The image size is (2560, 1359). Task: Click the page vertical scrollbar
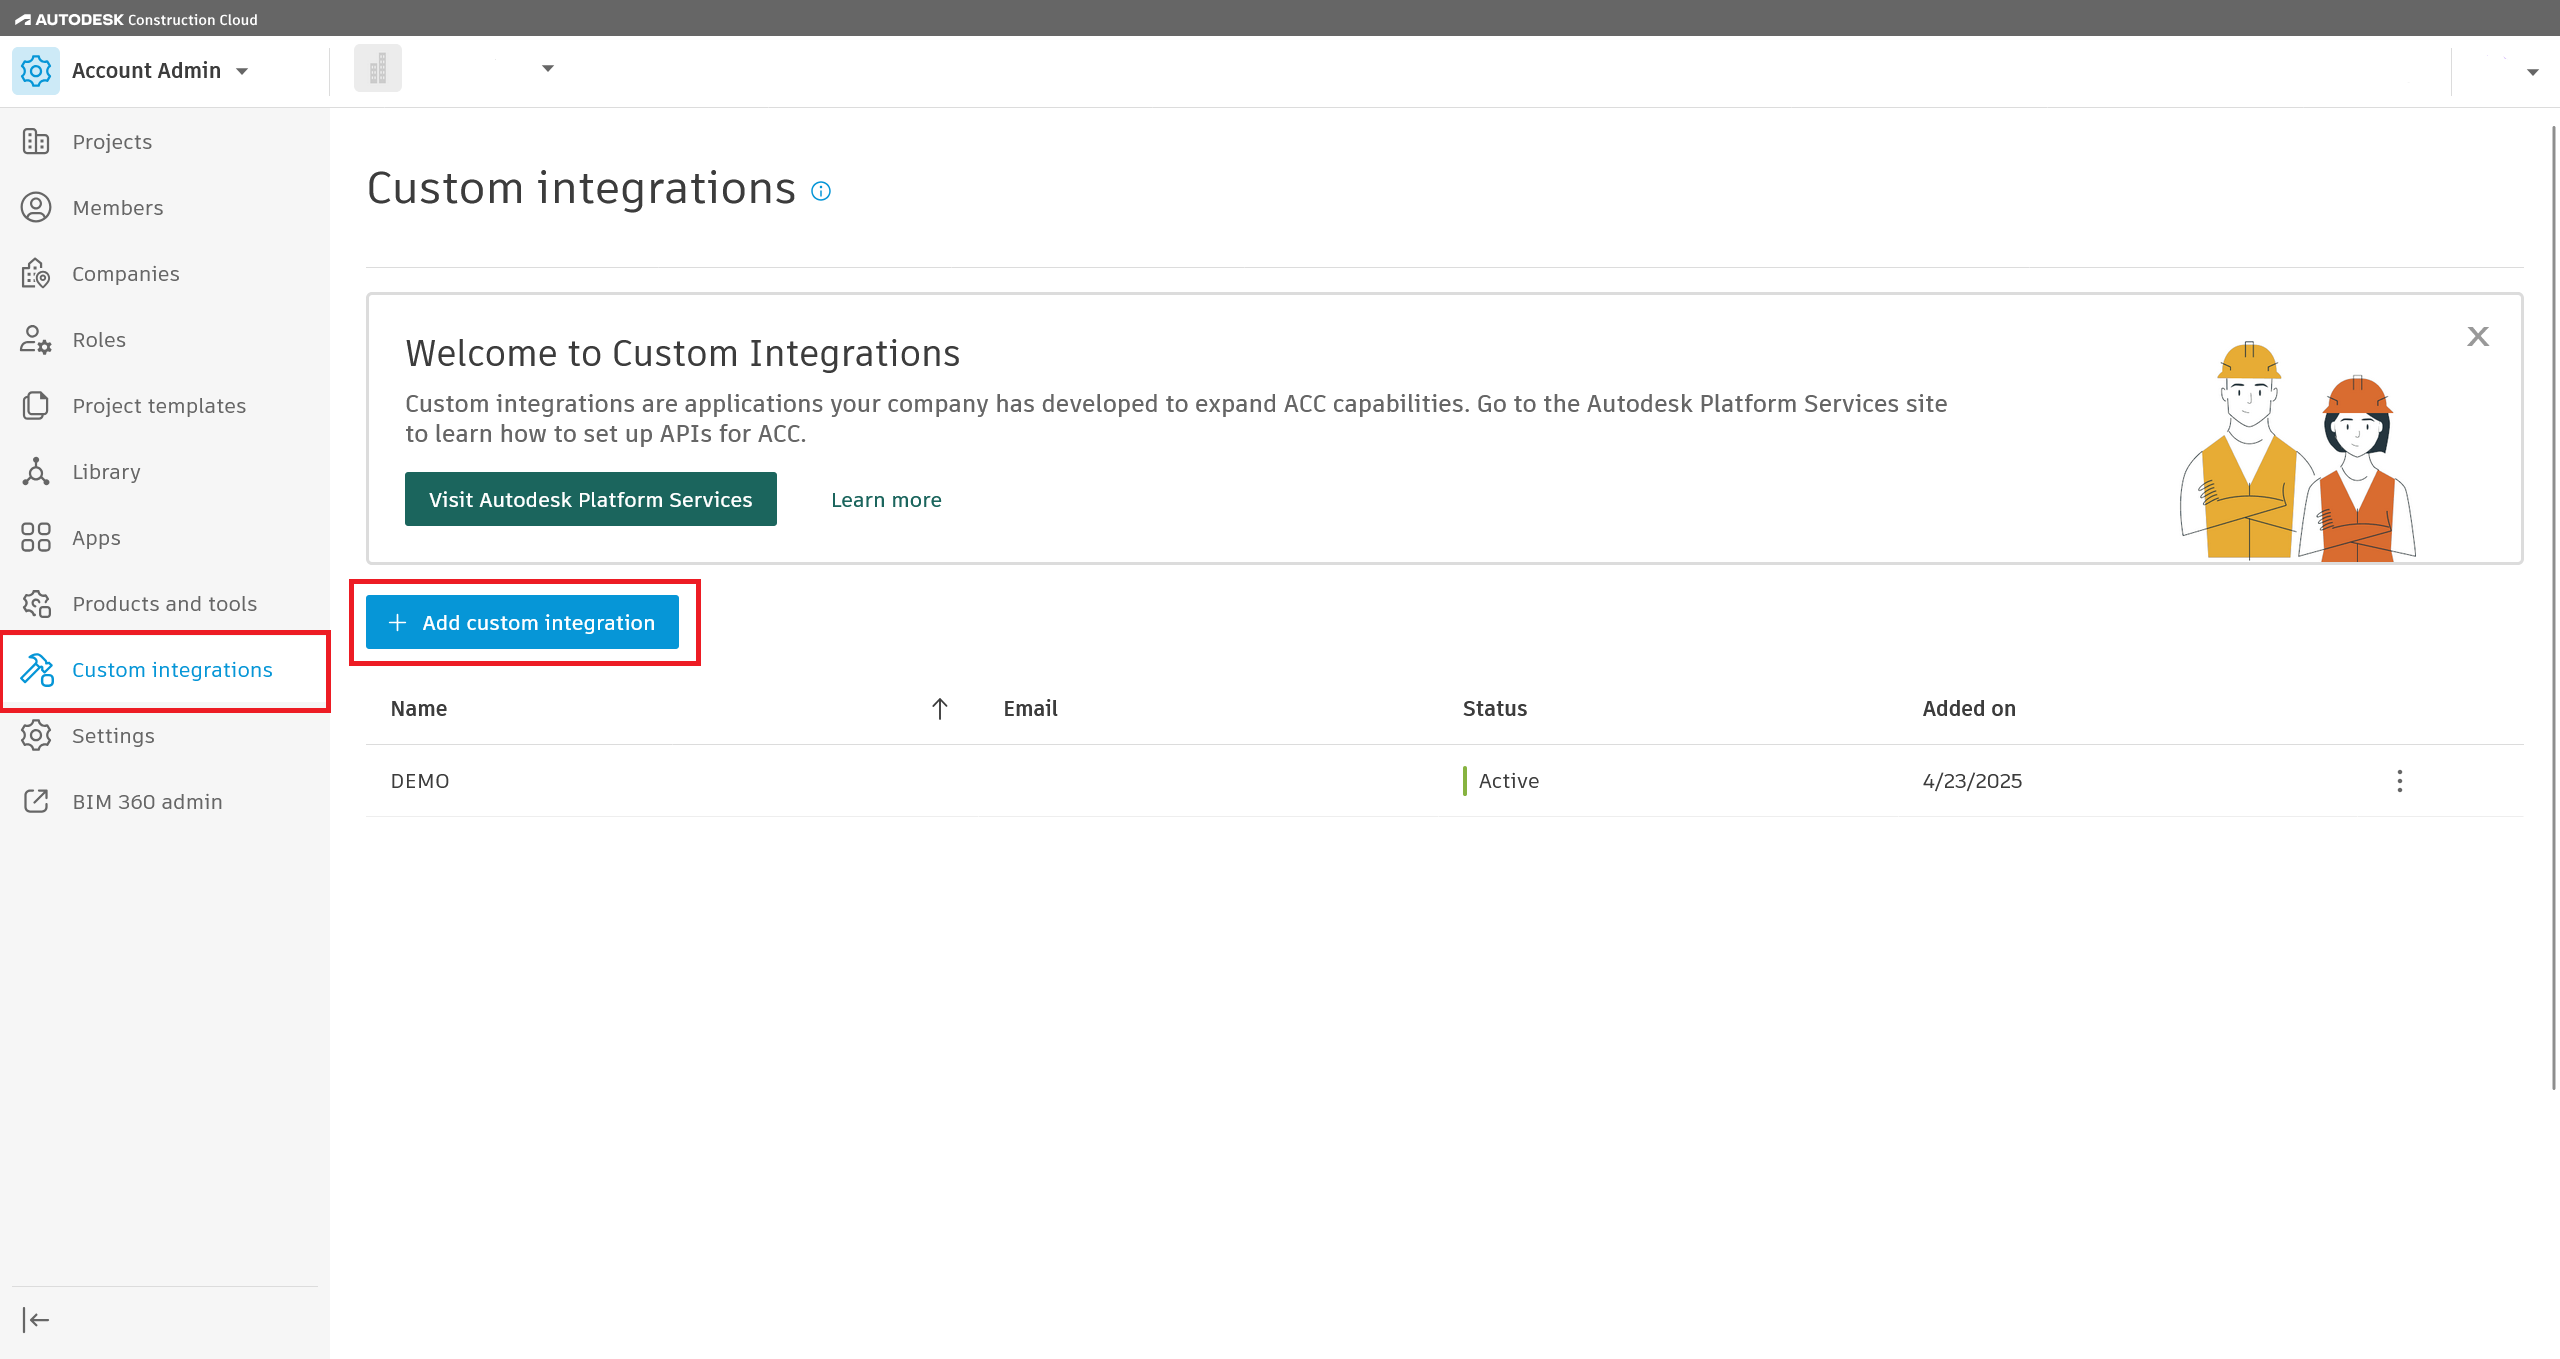coord(2553,608)
